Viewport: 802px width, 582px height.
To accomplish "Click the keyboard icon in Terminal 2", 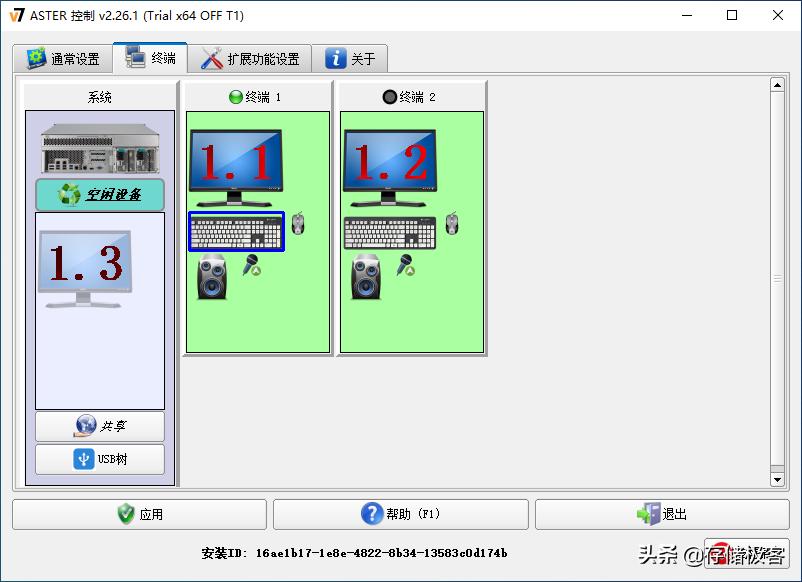I will [x=388, y=233].
